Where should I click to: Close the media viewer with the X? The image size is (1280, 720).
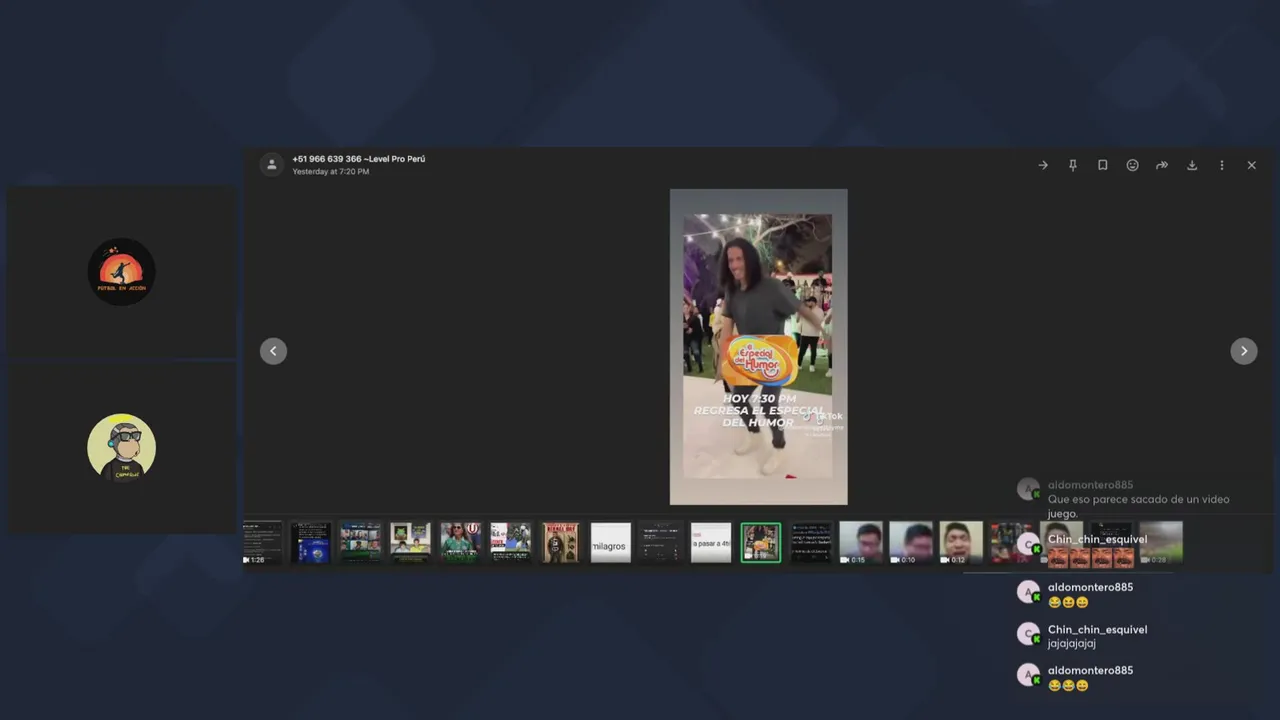[x=1251, y=165]
